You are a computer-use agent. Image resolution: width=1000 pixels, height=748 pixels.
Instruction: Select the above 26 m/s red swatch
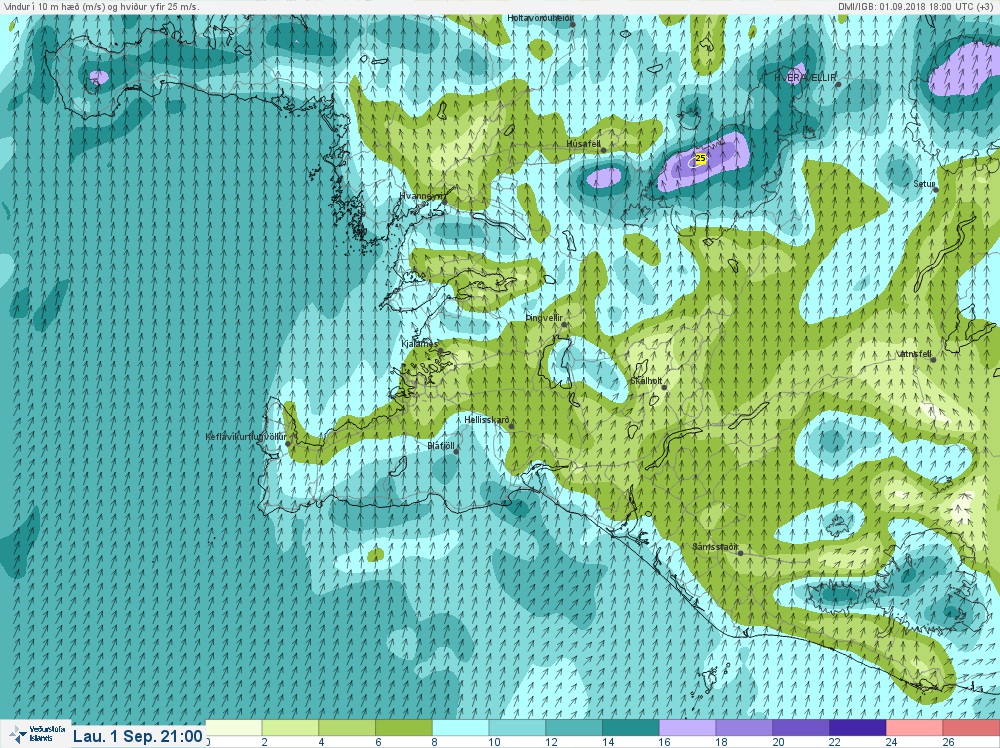pos(971,728)
